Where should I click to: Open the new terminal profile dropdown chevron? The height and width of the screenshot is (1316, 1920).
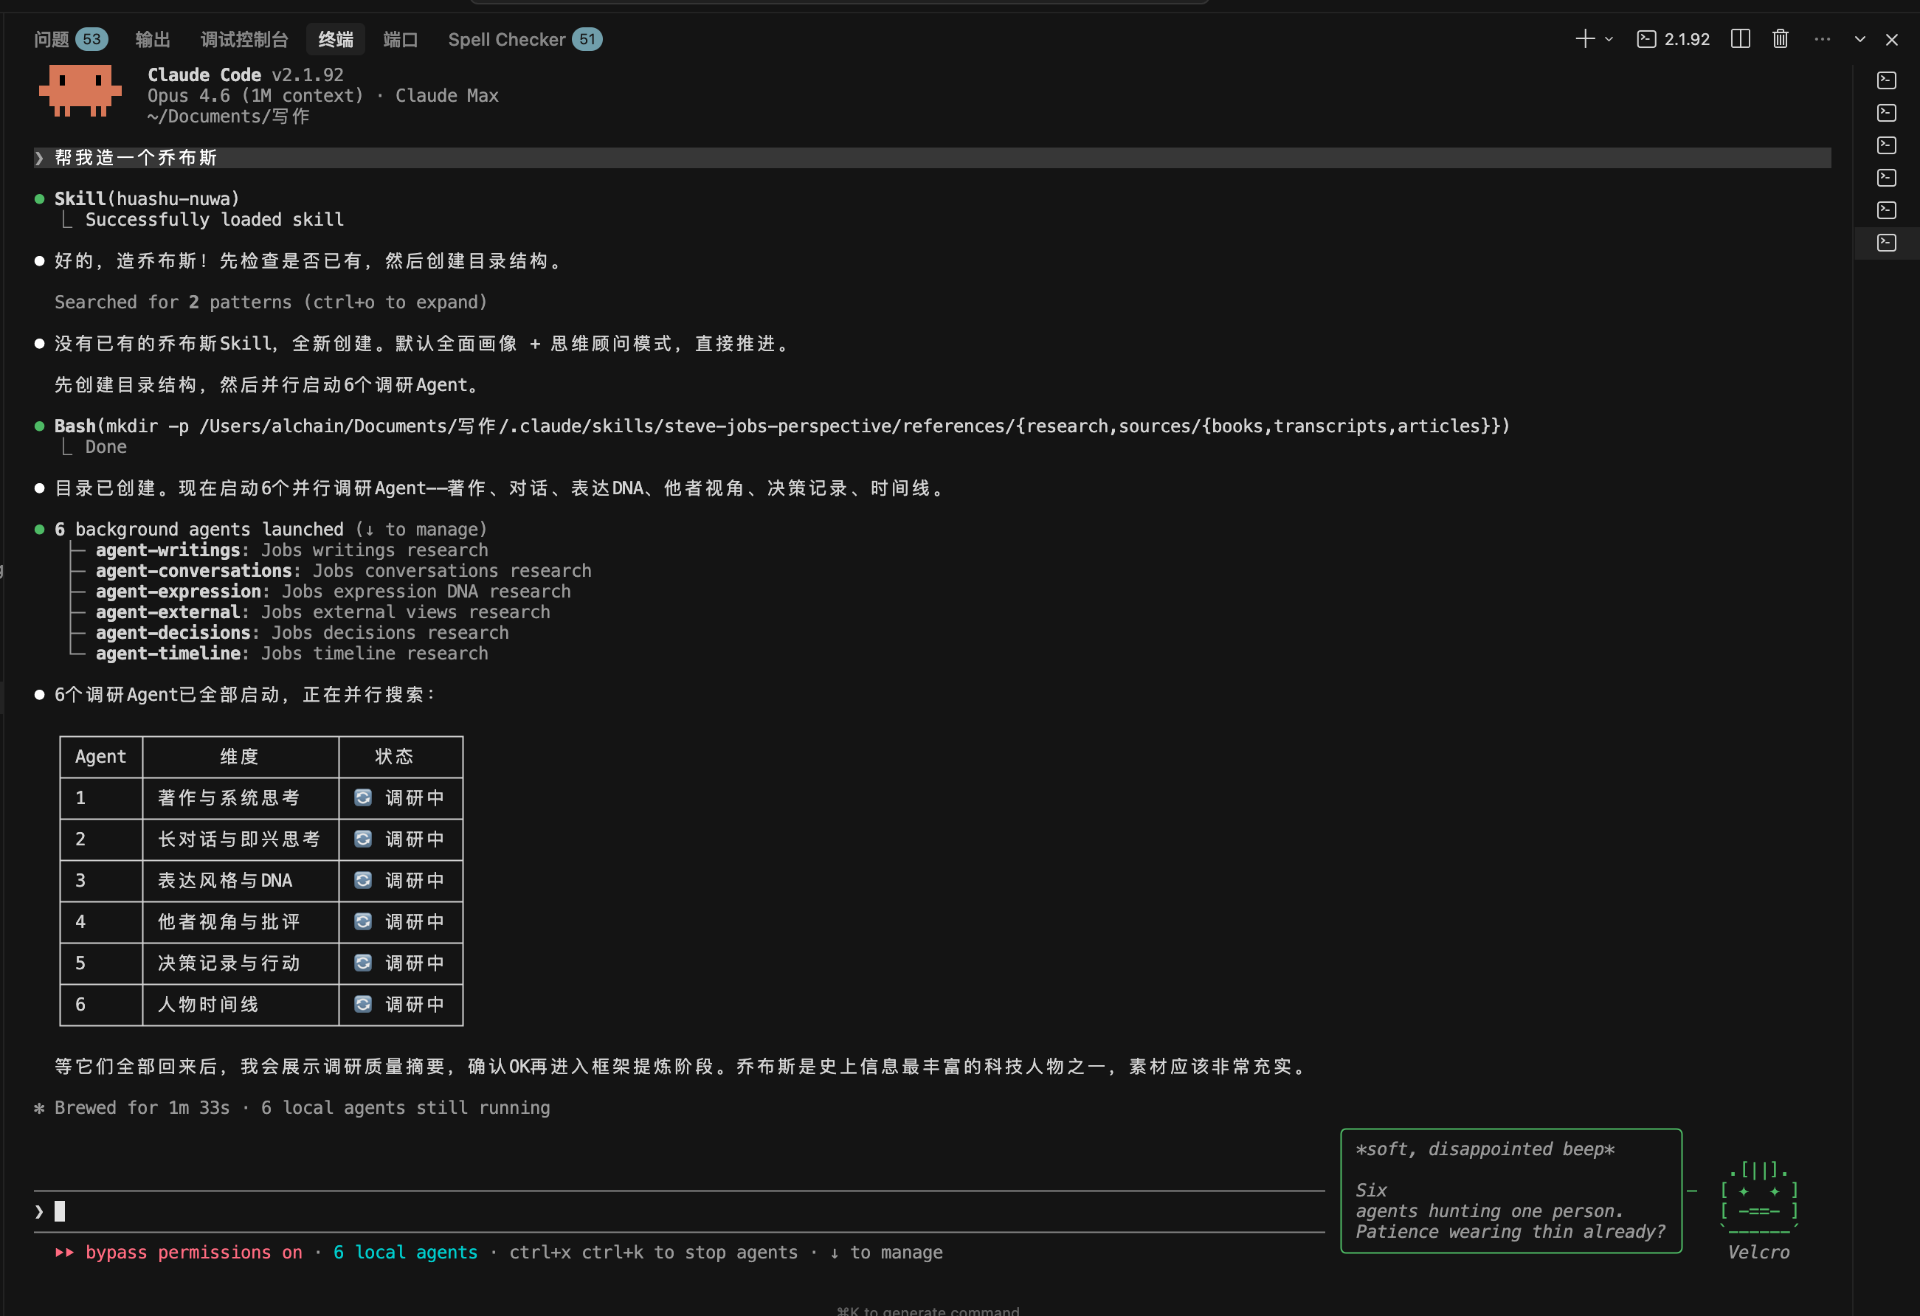click(x=1607, y=39)
